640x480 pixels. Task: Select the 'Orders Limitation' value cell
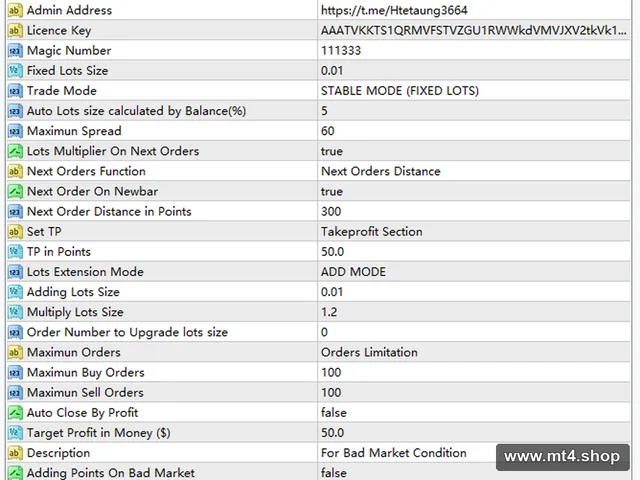tap(474, 352)
